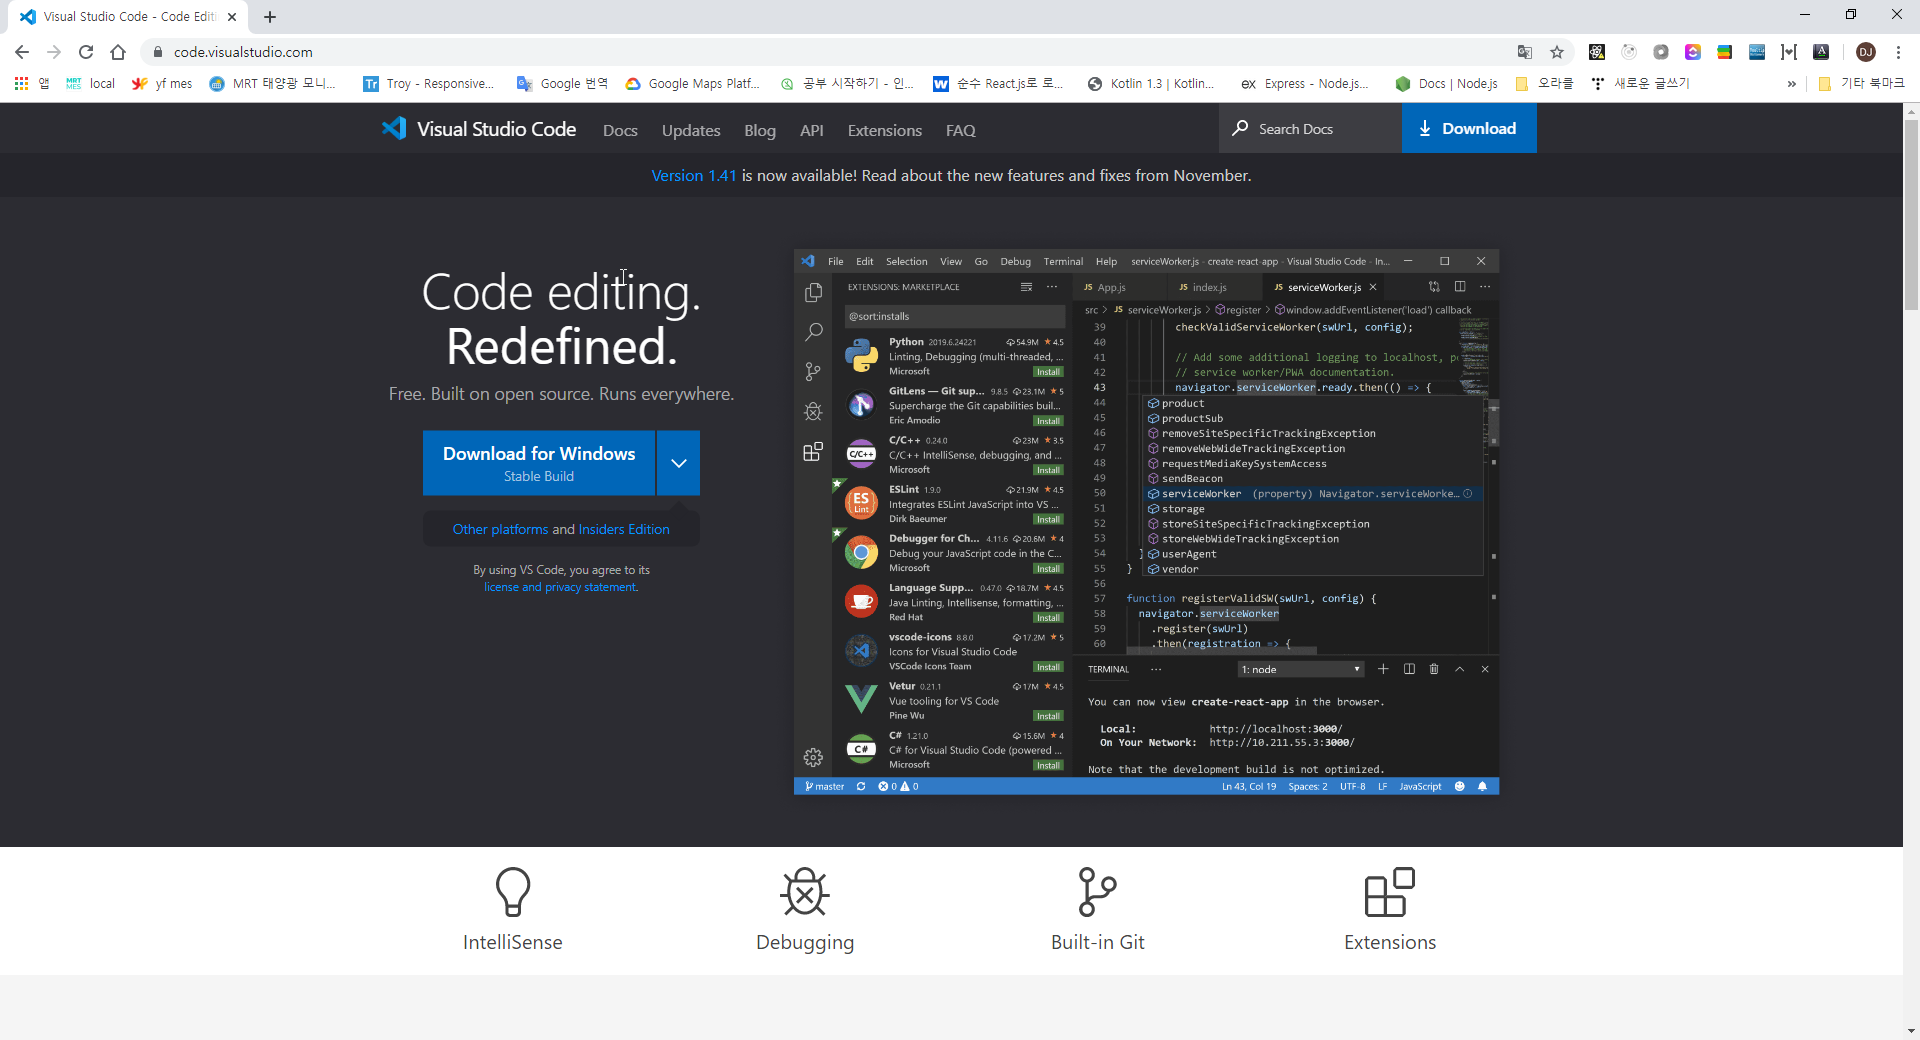Open the Docs menu item
This screenshot has height=1040, width=1920.
[x=620, y=130]
